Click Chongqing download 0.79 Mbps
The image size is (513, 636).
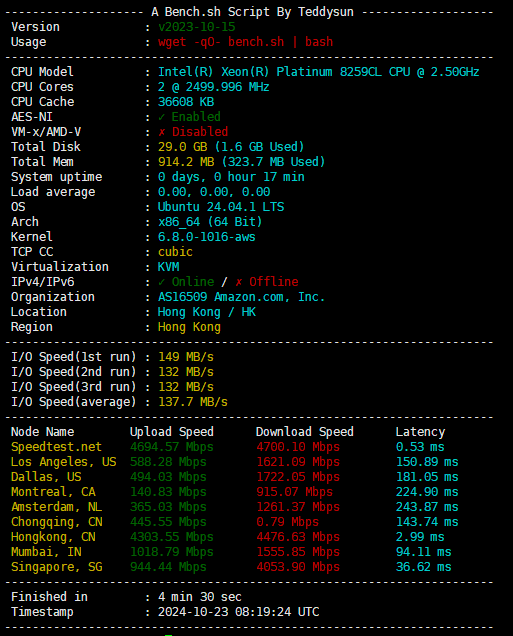[288, 522]
